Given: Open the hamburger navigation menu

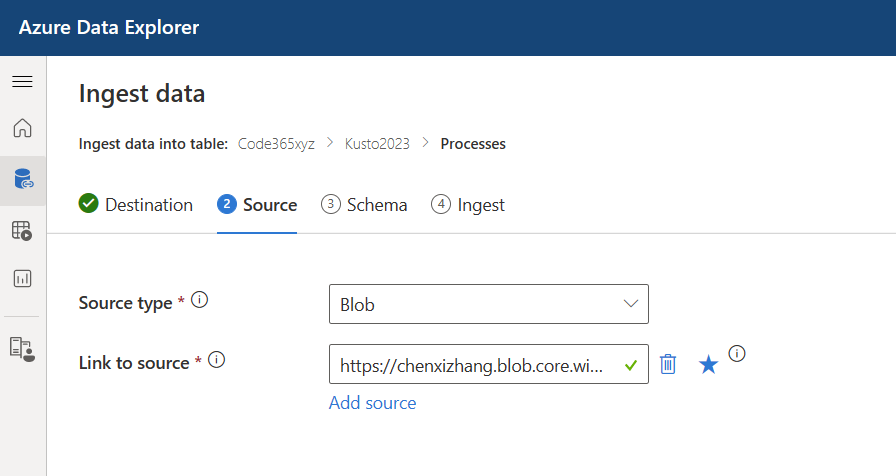Looking at the screenshot, I should coord(22,82).
